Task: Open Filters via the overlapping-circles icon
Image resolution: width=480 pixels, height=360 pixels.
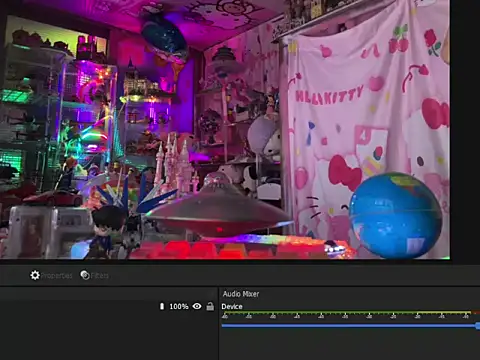Action: [x=85, y=275]
